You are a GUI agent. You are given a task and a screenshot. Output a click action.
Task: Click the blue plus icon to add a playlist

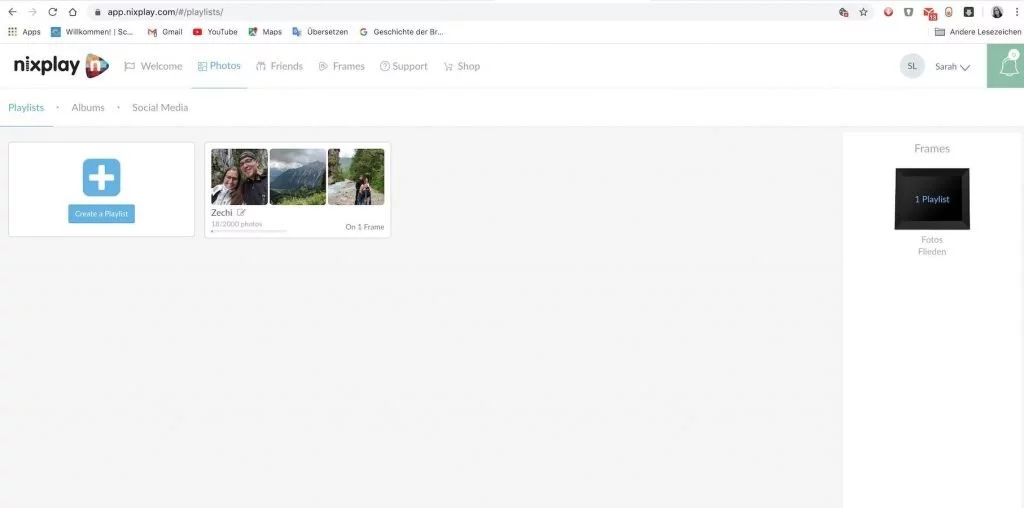[101, 177]
